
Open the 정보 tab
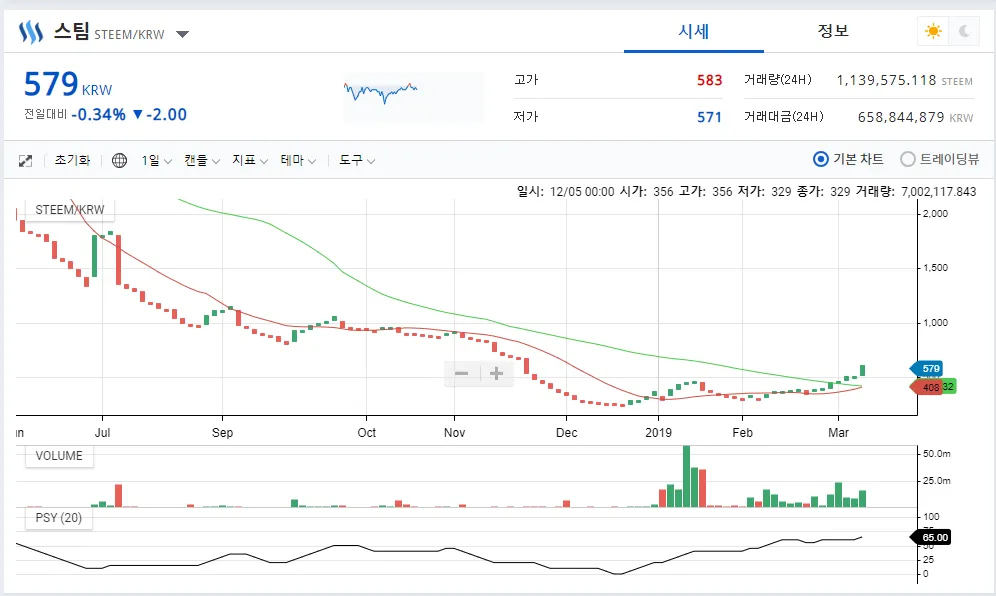click(833, 31)
